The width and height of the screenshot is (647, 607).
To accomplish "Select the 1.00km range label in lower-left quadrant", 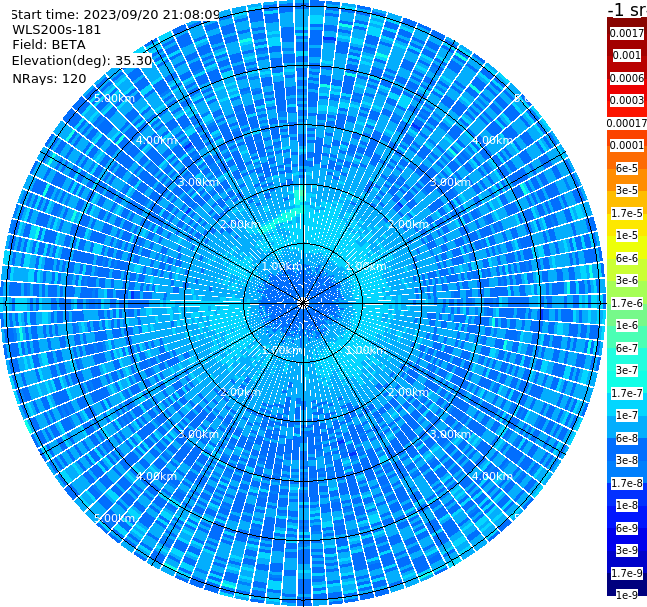I will click(x=283, y=350).
